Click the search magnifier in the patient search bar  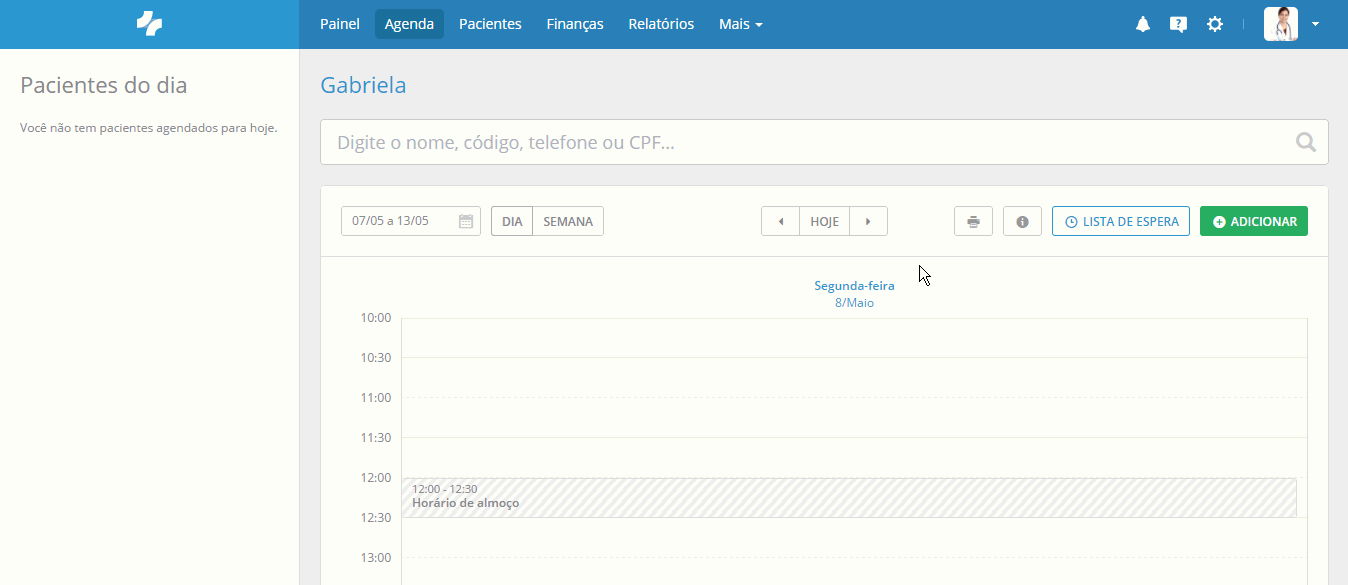(x=1305, y=141)
